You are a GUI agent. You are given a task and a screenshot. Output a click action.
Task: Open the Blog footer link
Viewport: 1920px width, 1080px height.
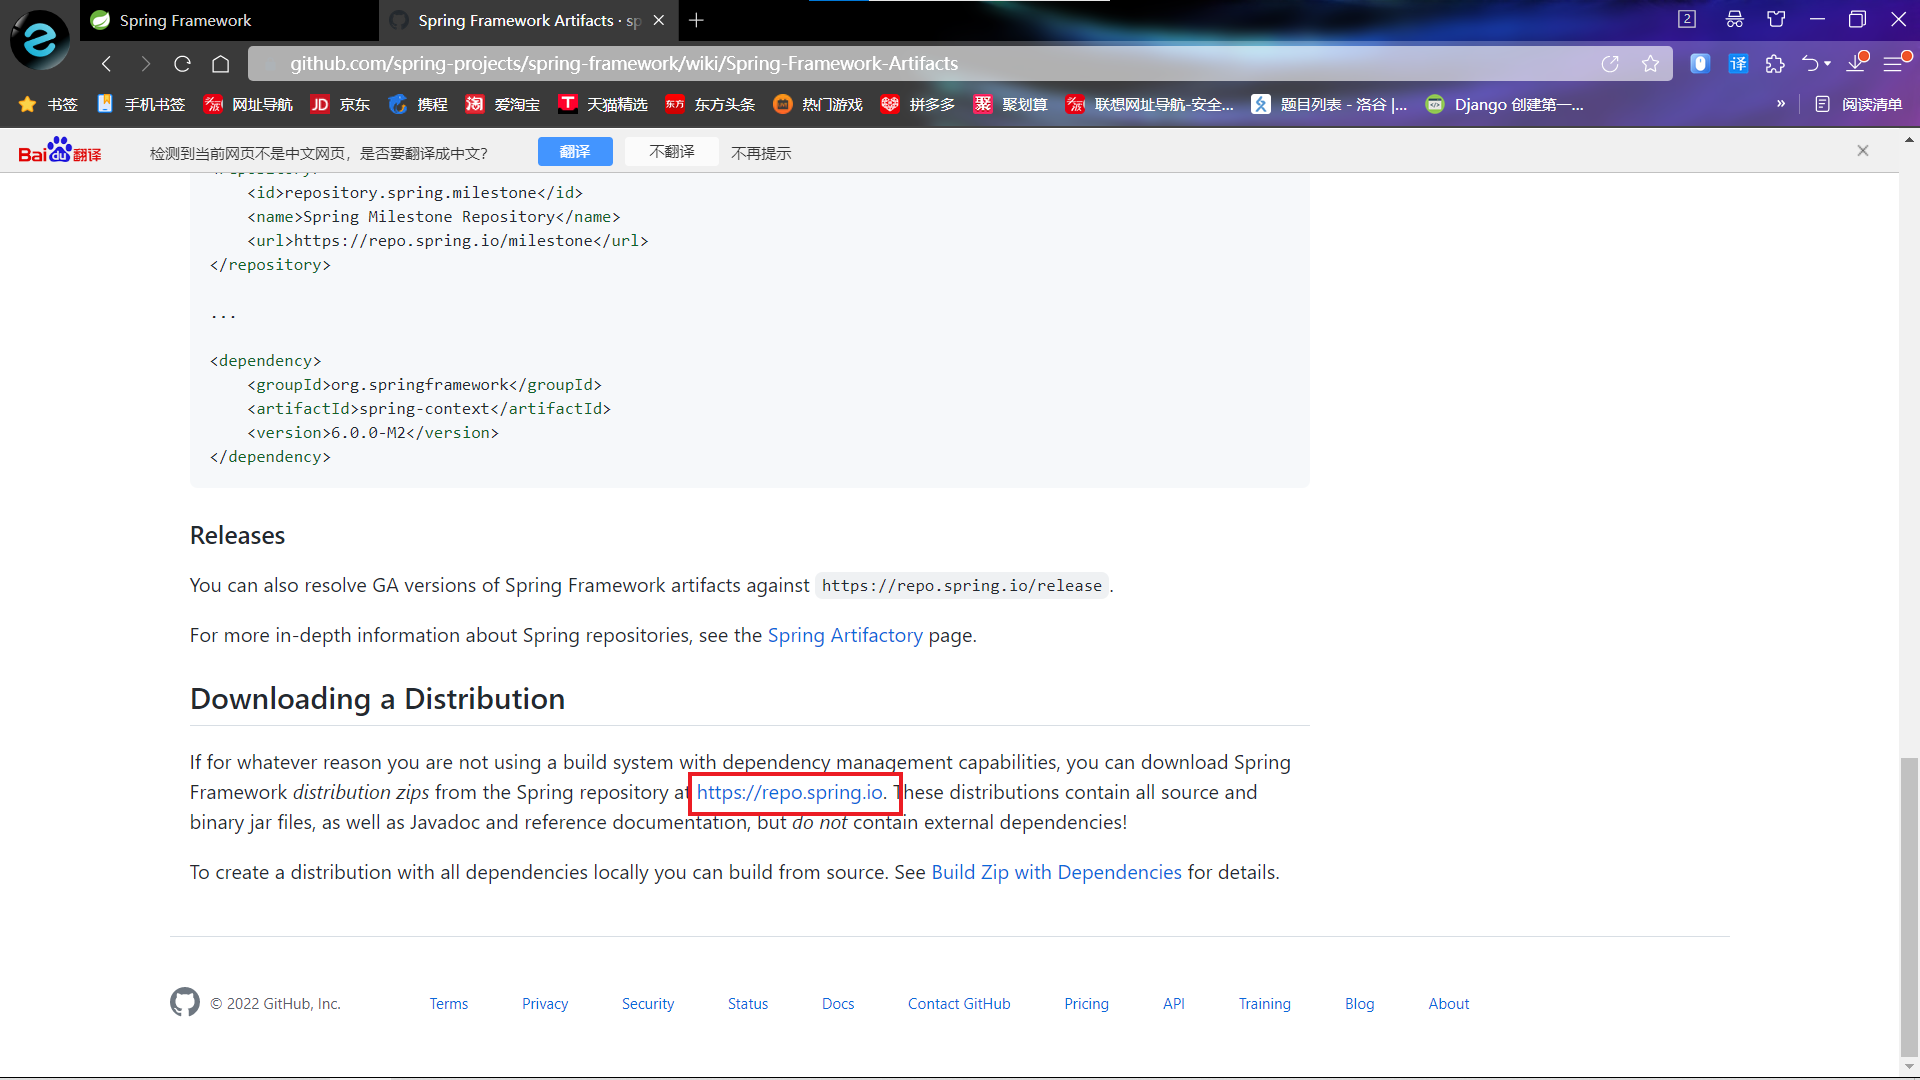click(x=1359, y=1004)
